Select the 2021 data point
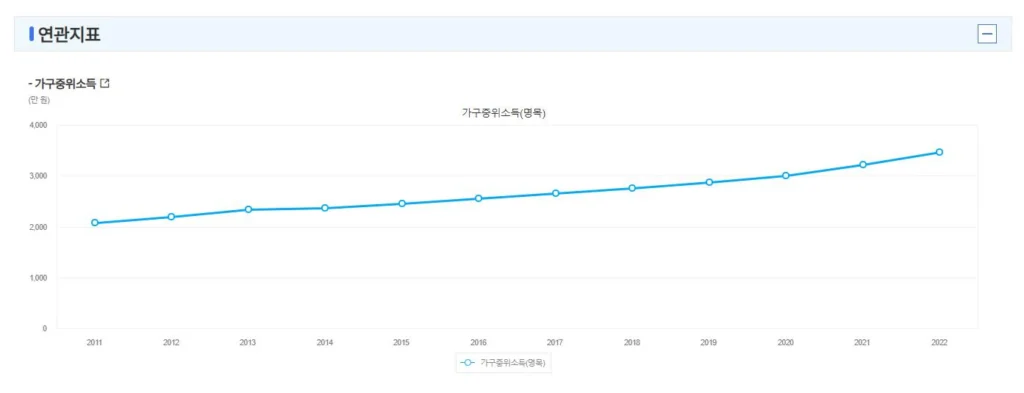The width and height of the screenshot is (1024, 393). point(863,165)
